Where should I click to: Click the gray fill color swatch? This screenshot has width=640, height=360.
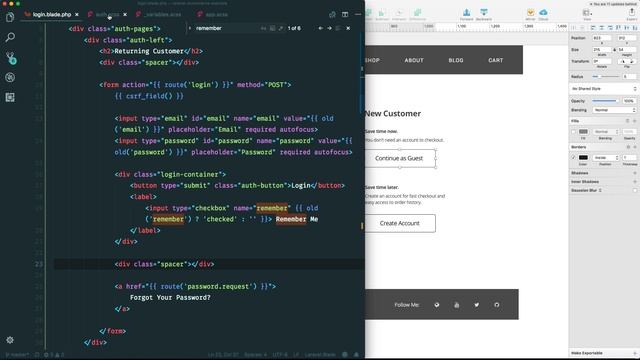coord(583,131)
